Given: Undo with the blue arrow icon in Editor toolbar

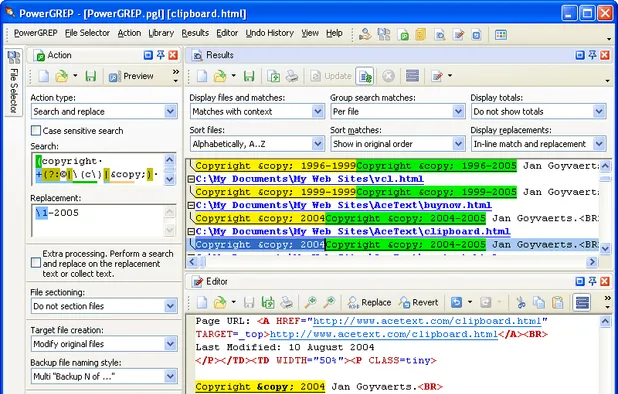Looking at the screenshot, I should pyautogui.click(x=456, y=303).
